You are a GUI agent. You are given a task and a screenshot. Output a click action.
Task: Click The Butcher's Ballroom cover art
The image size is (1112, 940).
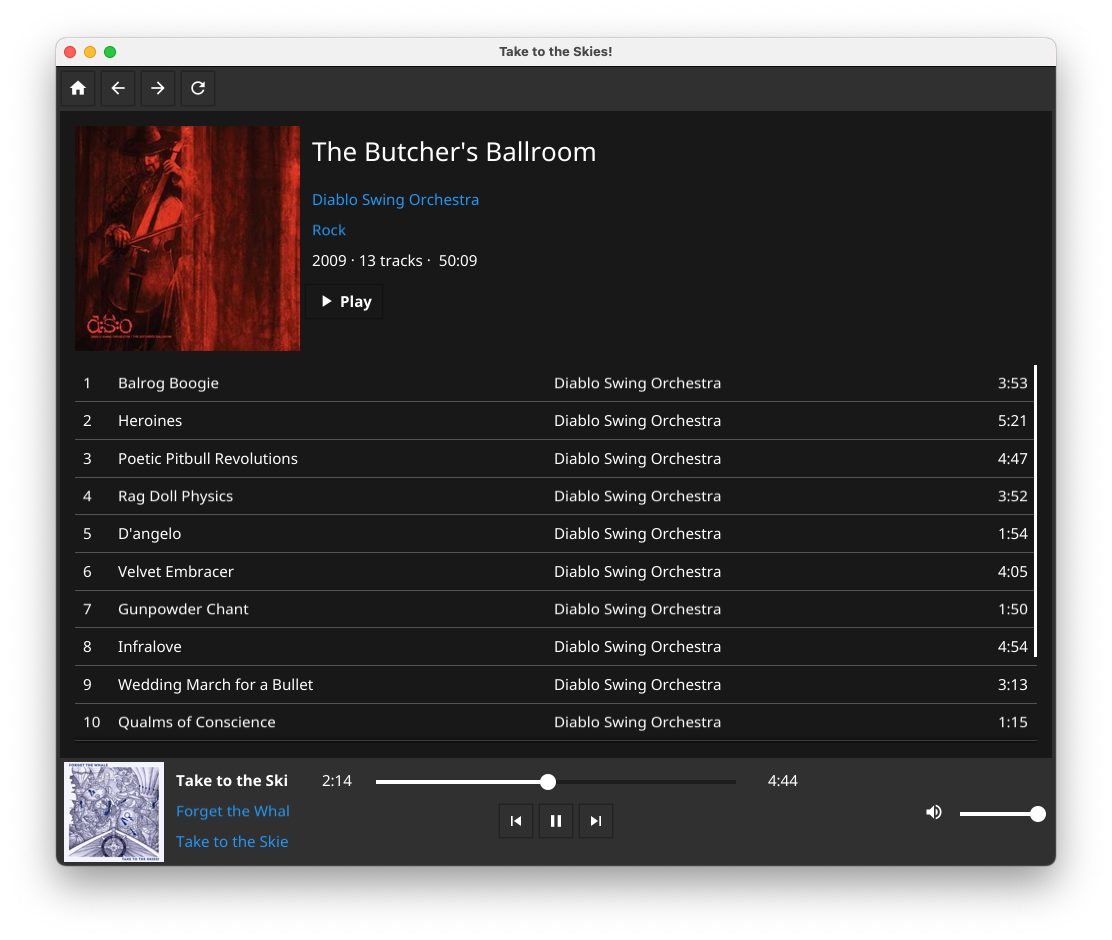(x=187, y=238)
